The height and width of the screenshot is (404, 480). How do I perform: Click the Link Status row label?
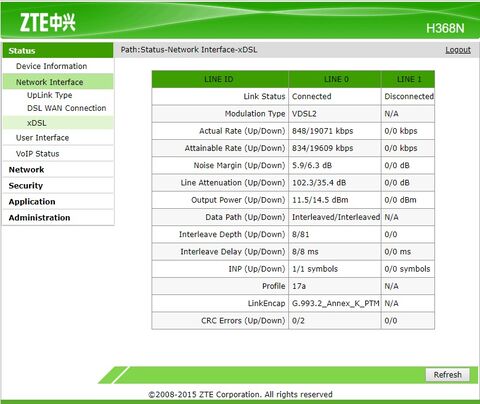(264, 96)
